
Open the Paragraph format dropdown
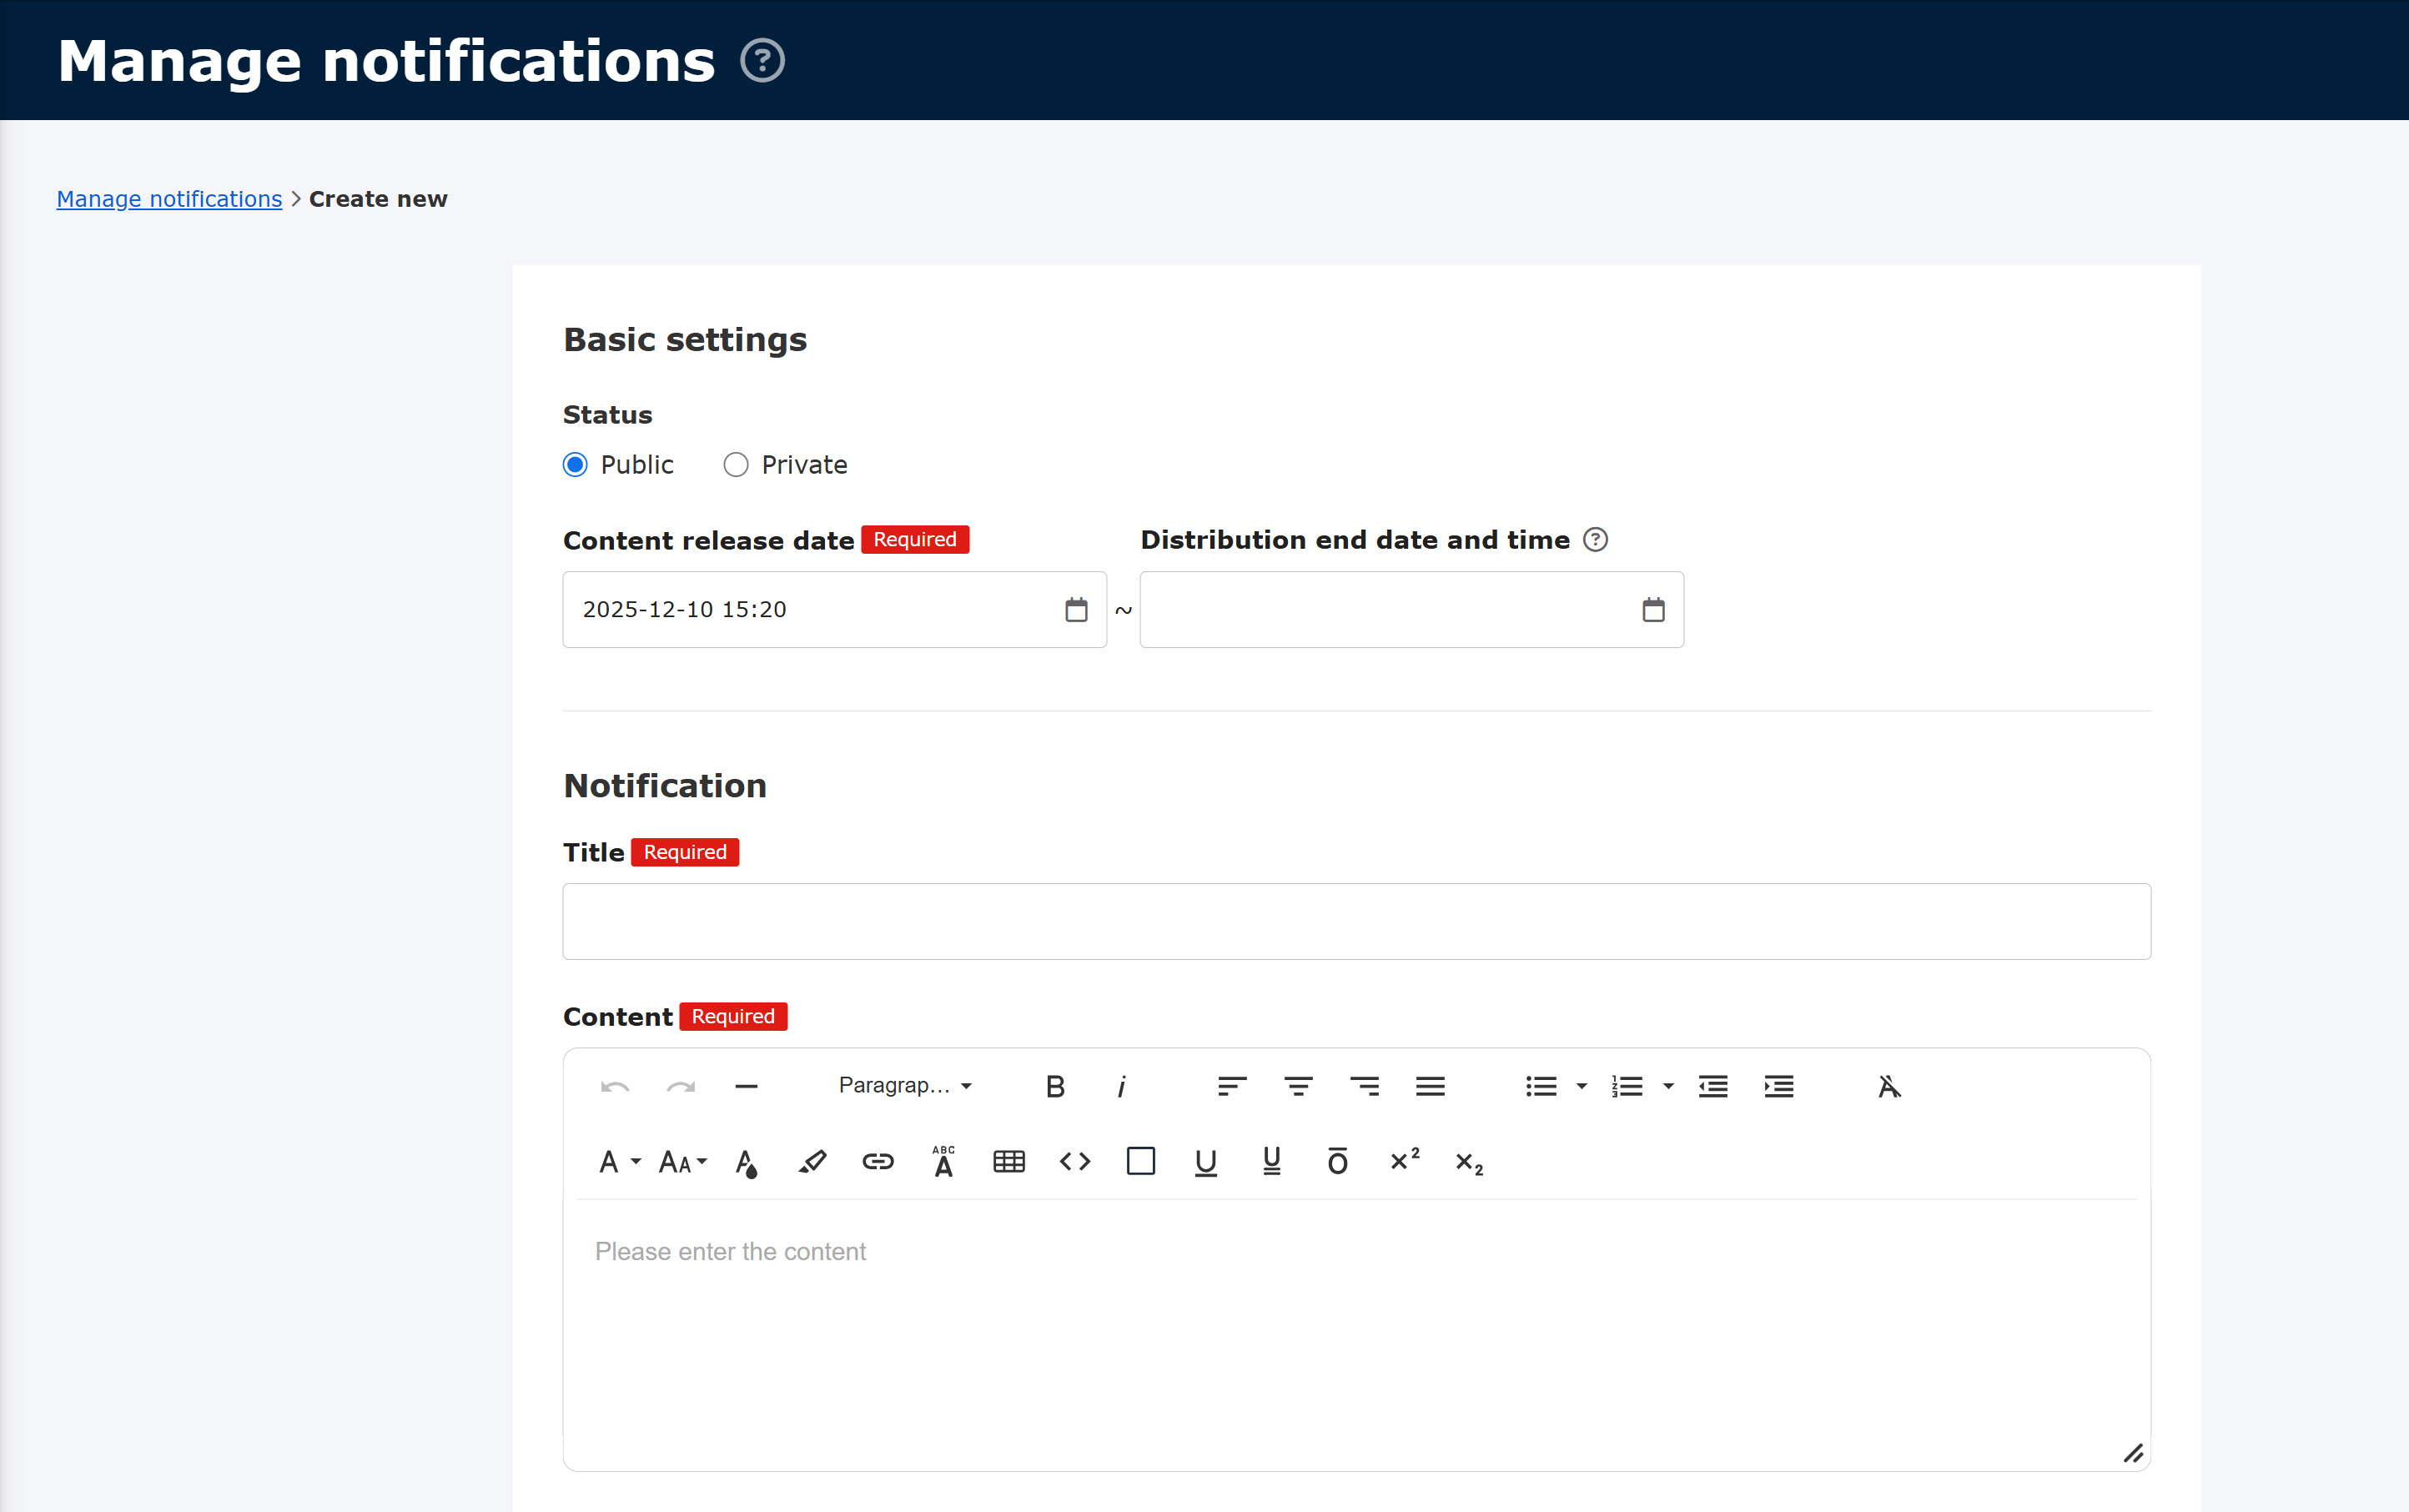905,1086
